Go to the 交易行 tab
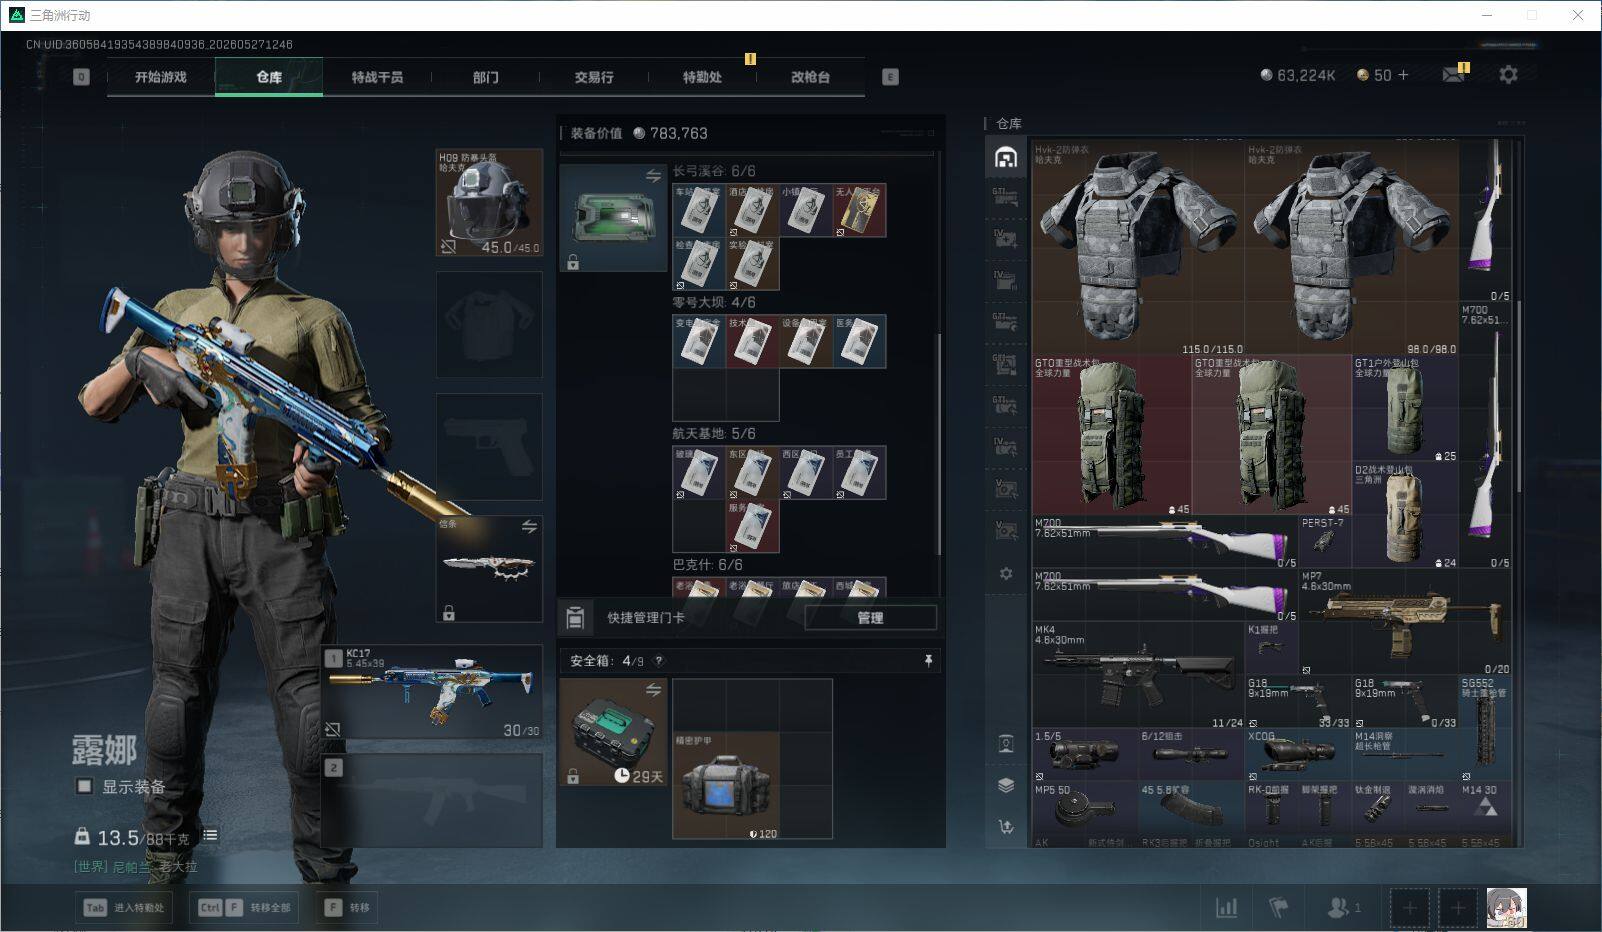The width and height of the screenshot is (1602, 932). coord(593,77)
